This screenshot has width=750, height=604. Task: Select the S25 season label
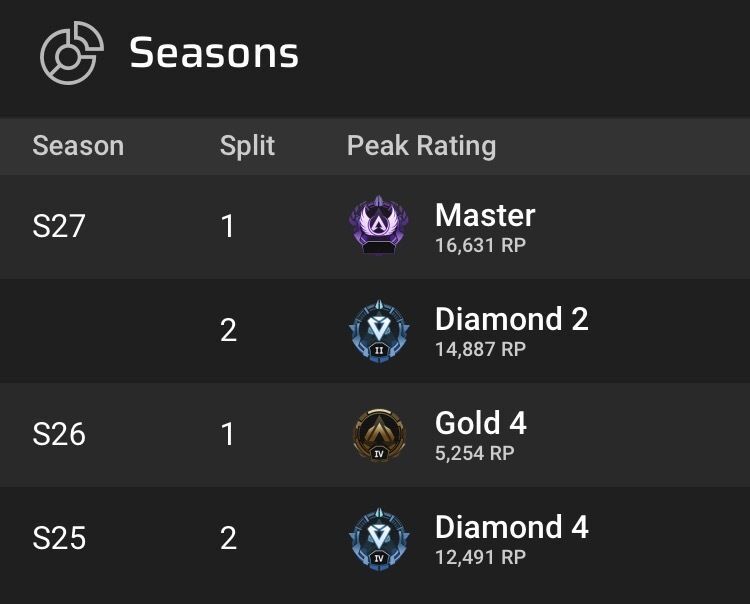[59, 539]
